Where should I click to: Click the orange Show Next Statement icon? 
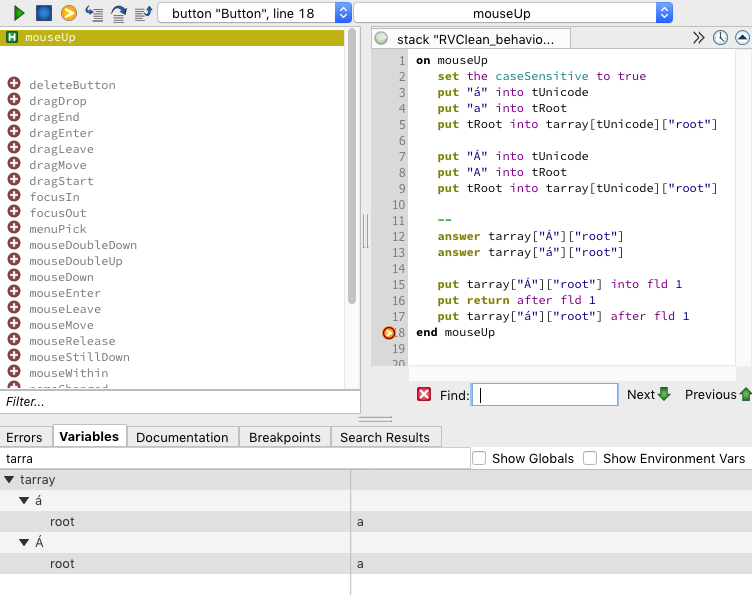(68, 13)
